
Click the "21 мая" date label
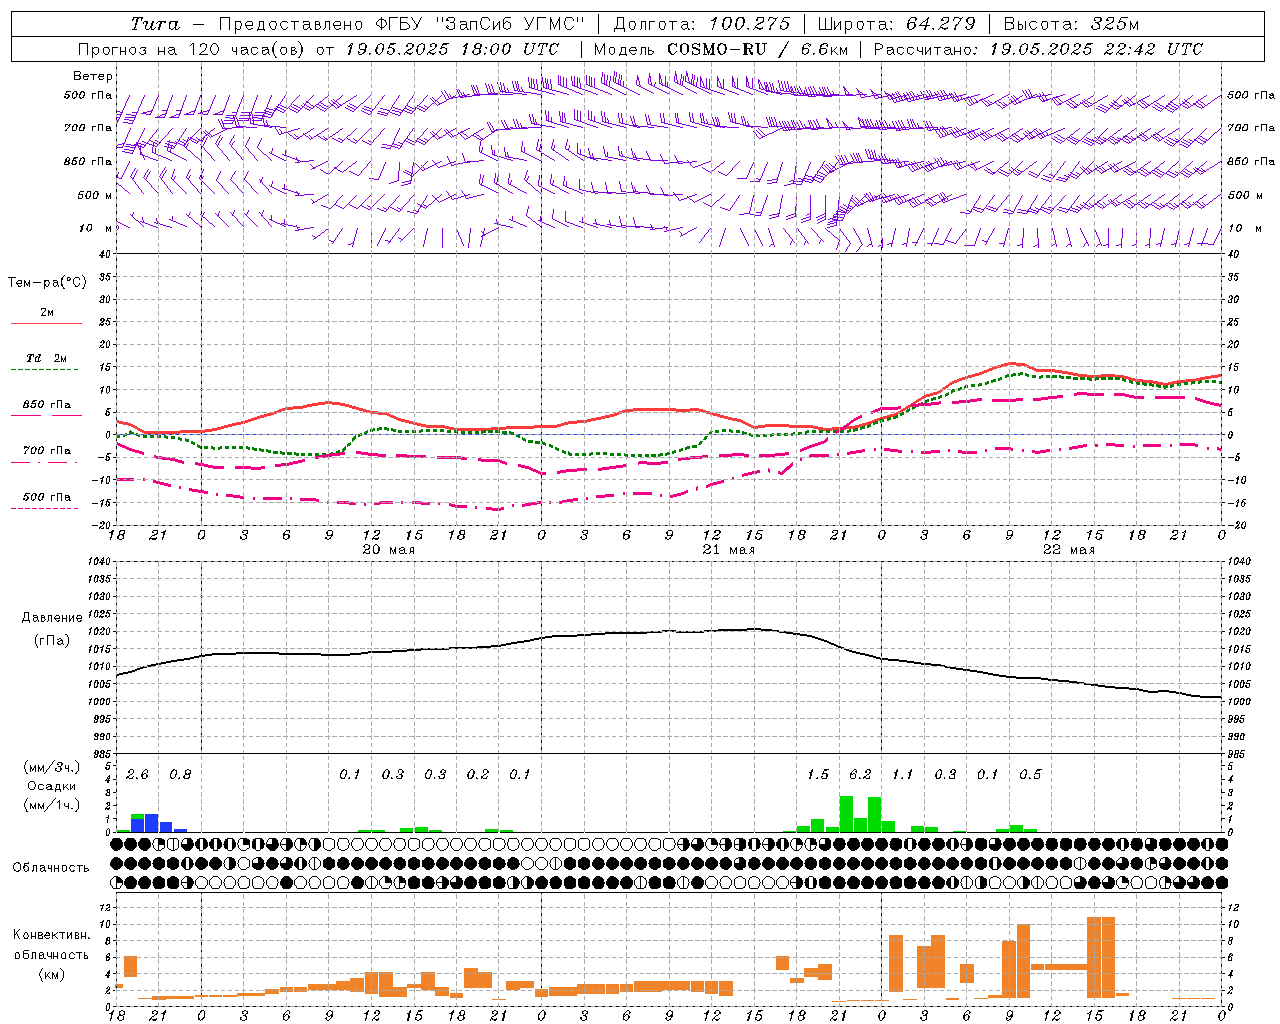728,550
